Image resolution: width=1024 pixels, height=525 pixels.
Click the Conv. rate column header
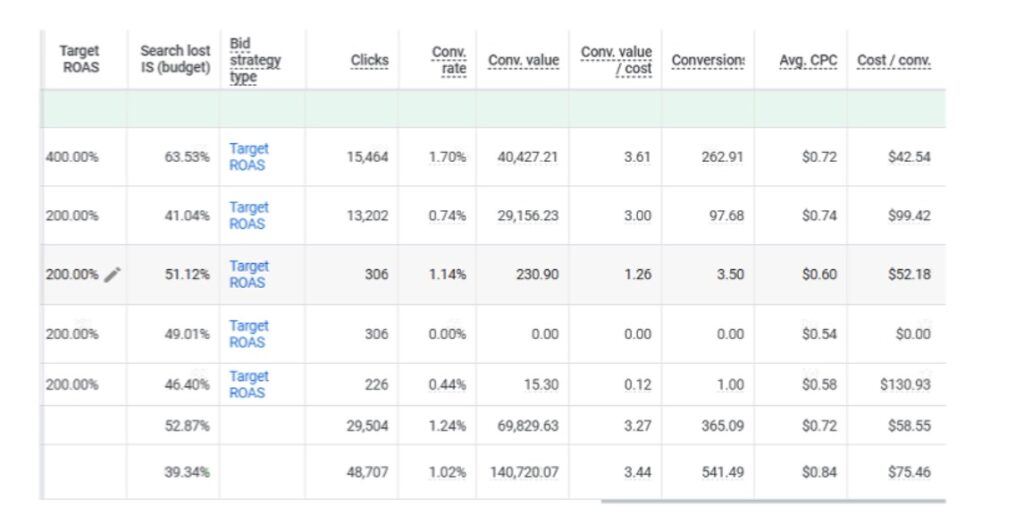tap(448, 61)
